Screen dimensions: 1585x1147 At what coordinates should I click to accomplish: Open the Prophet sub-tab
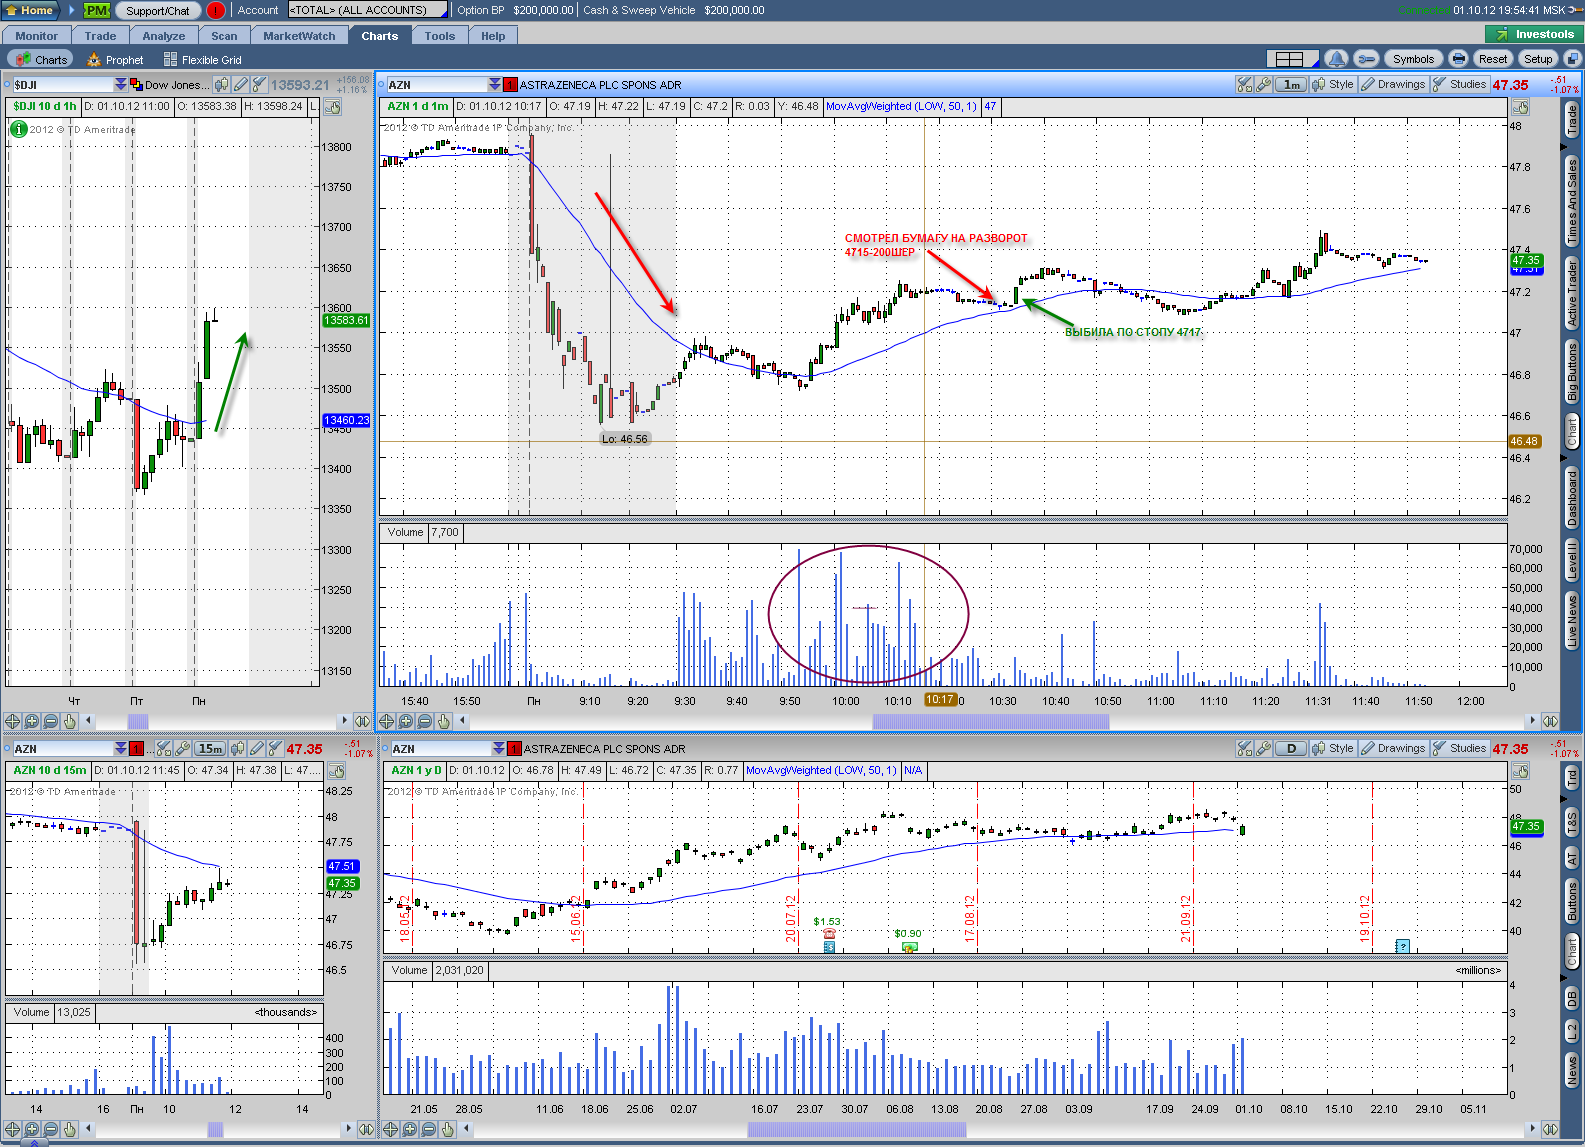[116, 60]
